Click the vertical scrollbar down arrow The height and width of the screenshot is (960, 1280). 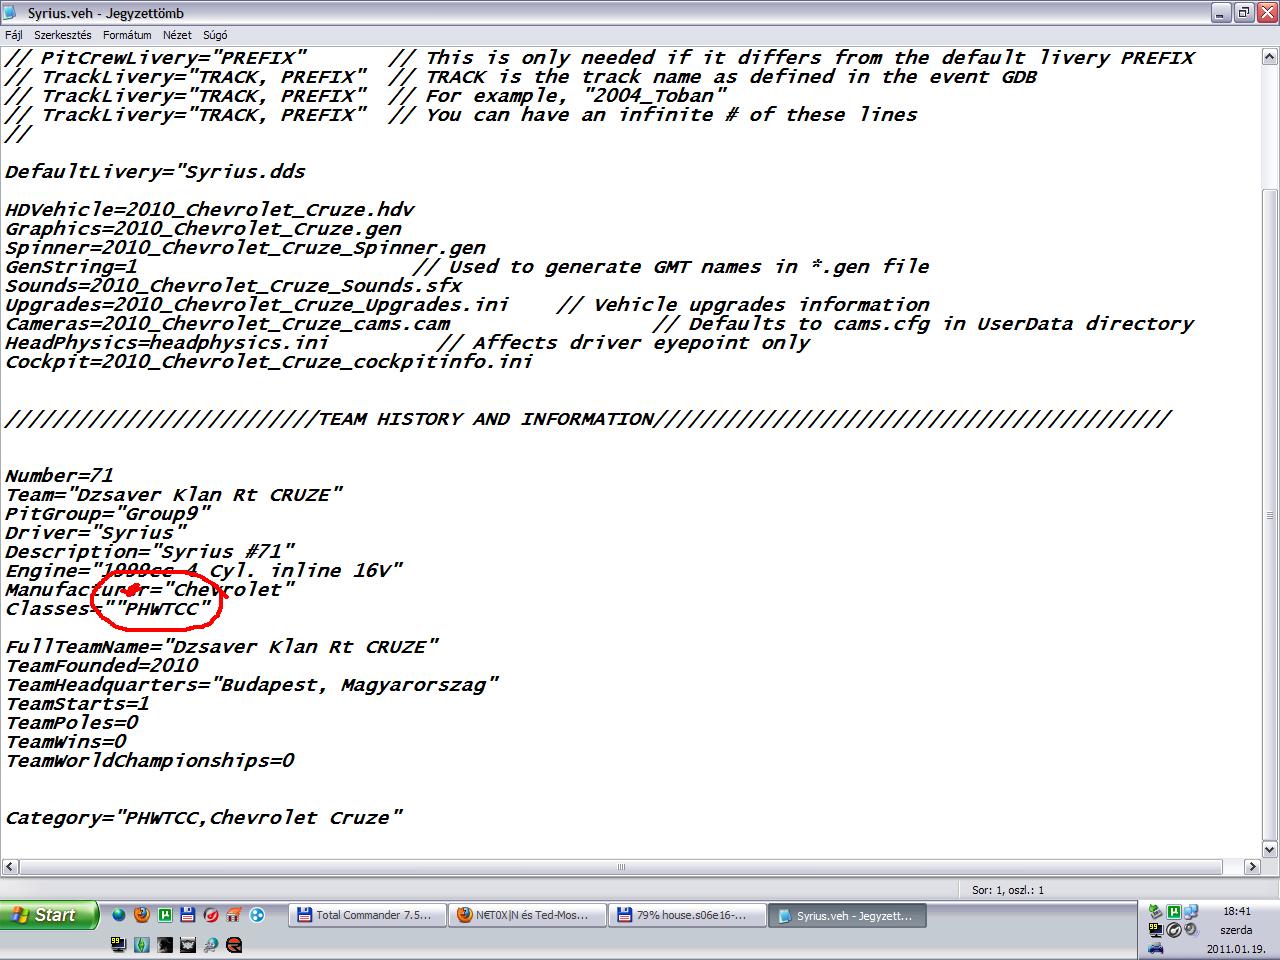click(1270, 849)
